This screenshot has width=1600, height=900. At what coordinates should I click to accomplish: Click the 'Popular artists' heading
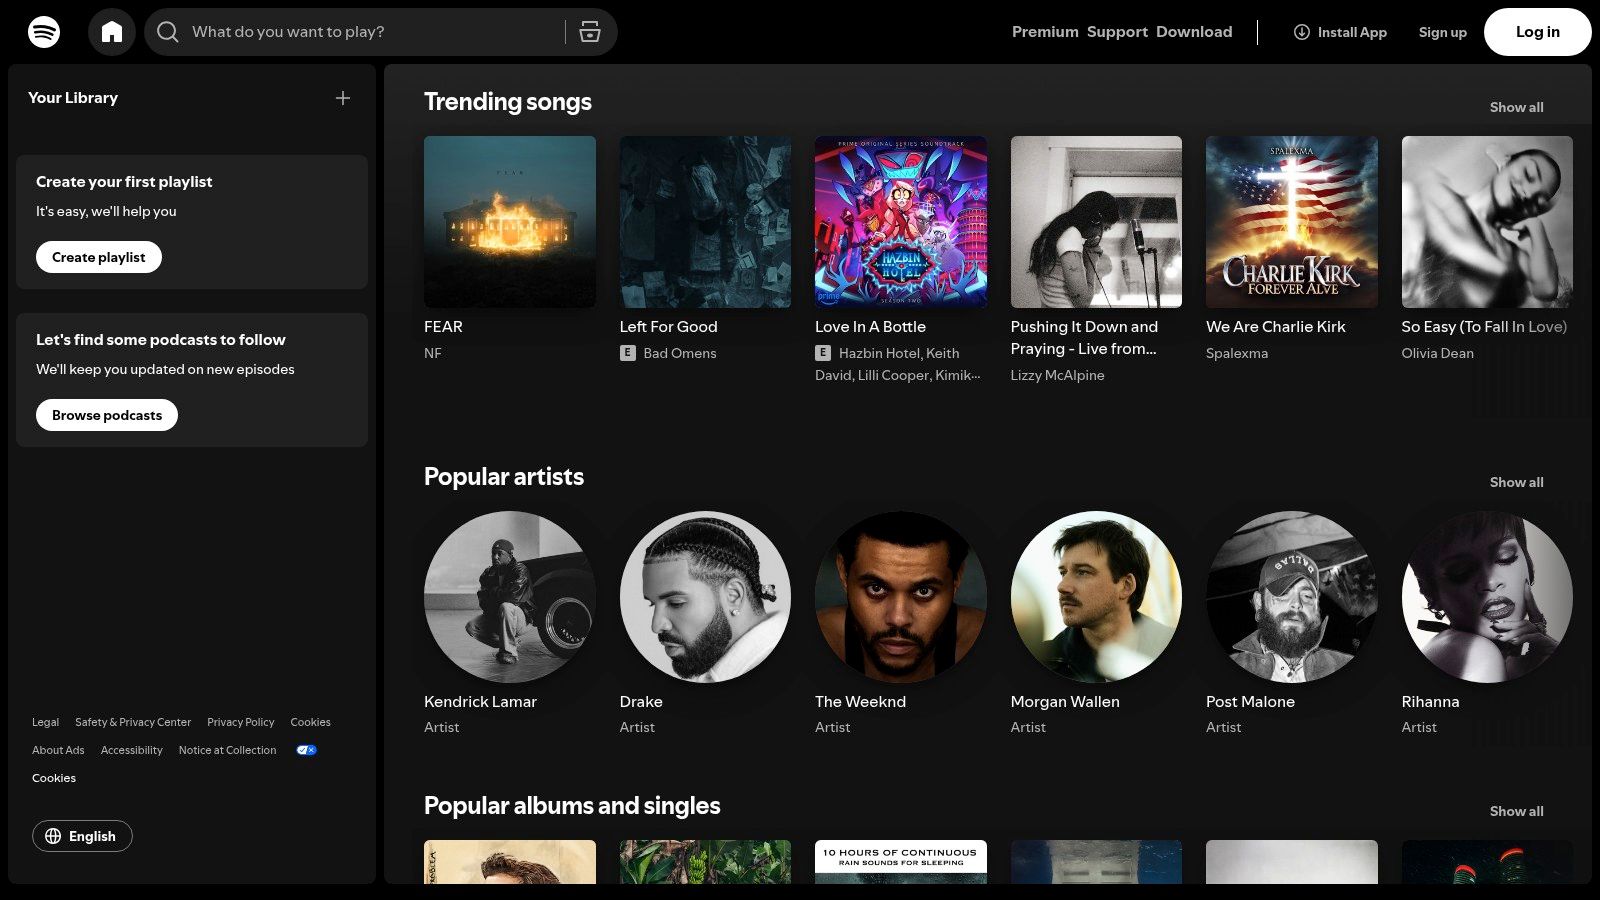(x=504, y=477)
